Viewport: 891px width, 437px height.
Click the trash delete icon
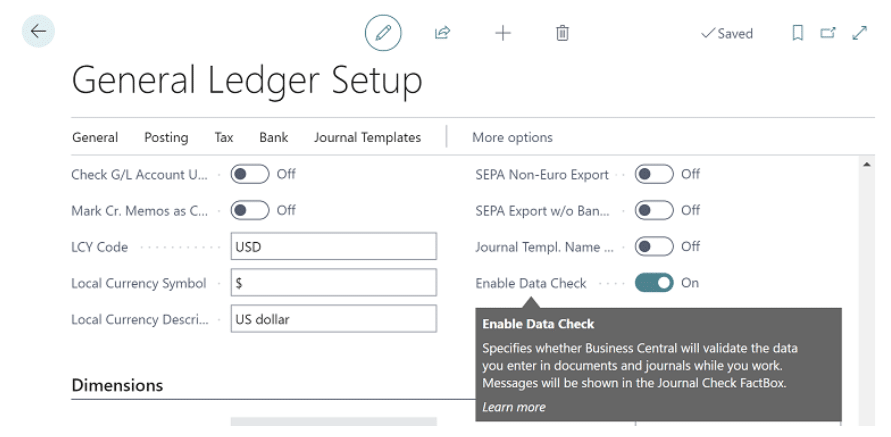click(562, 33)
